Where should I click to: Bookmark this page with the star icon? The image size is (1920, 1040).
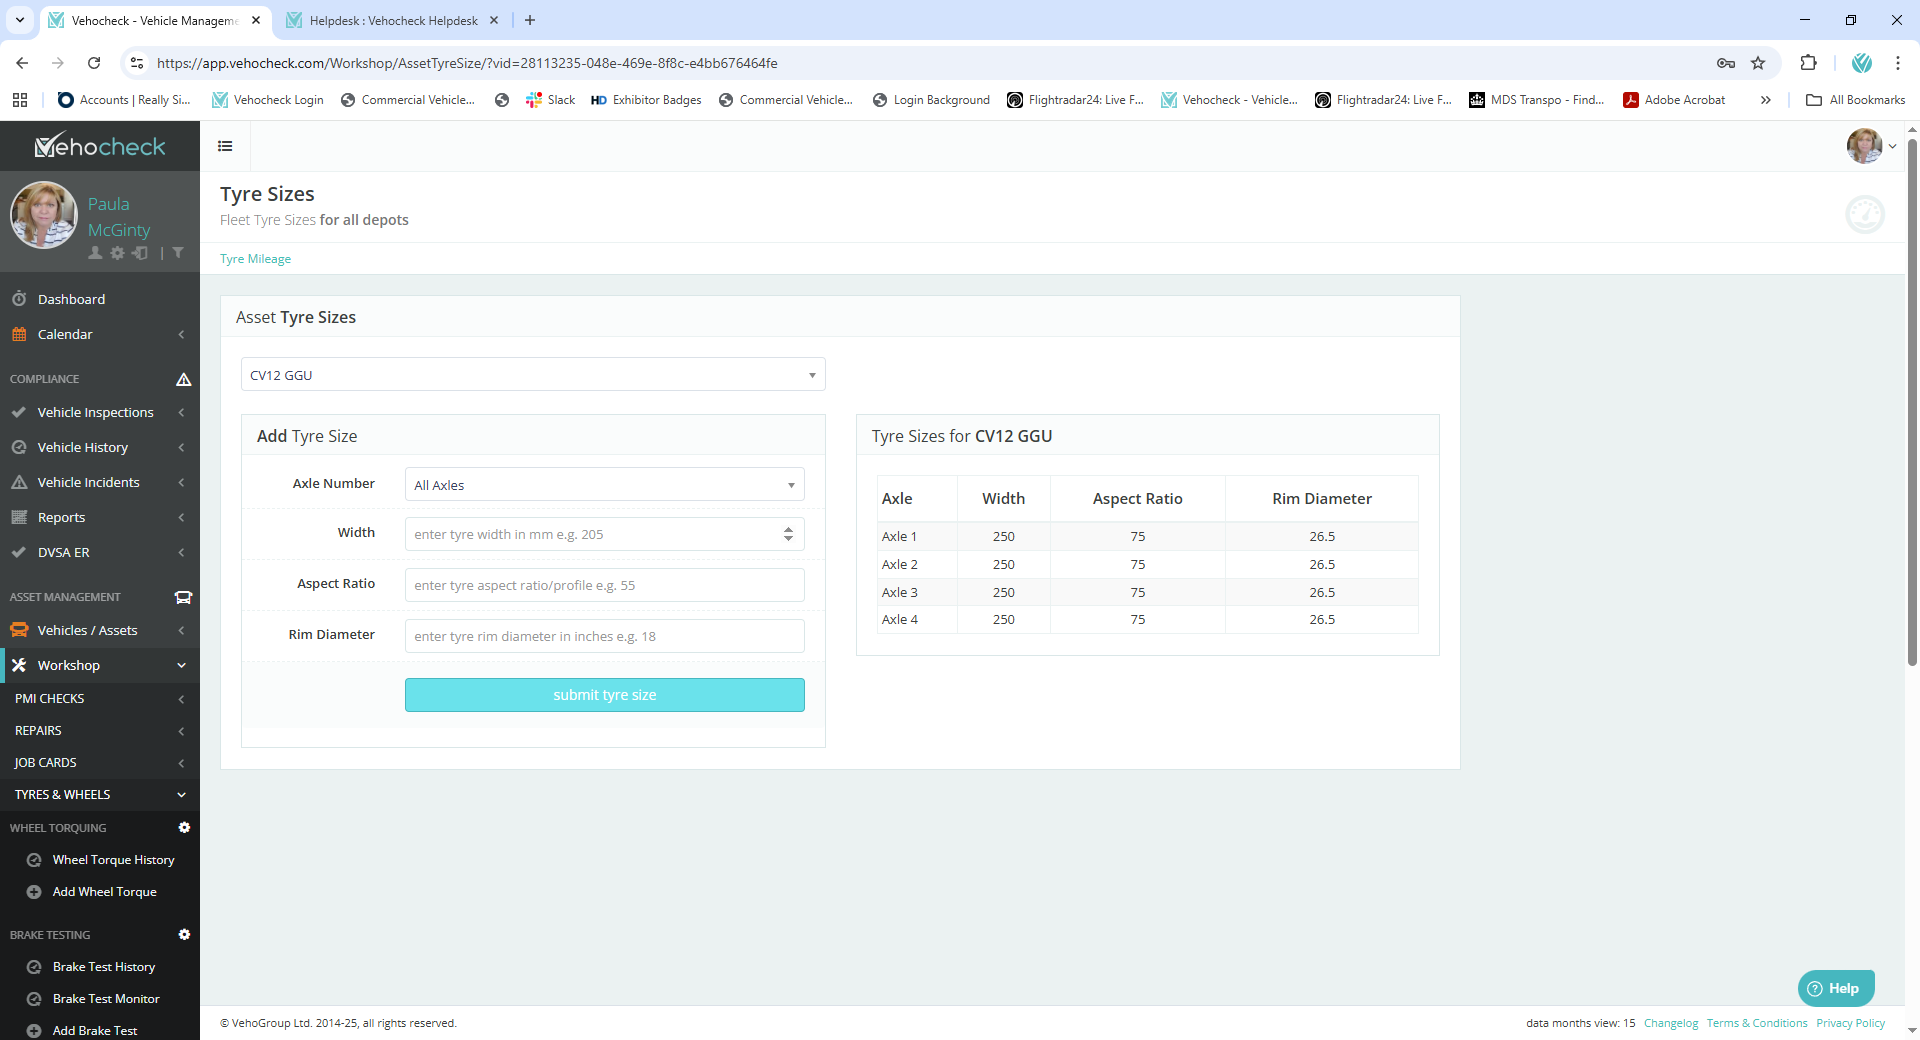click(1758, 63)
